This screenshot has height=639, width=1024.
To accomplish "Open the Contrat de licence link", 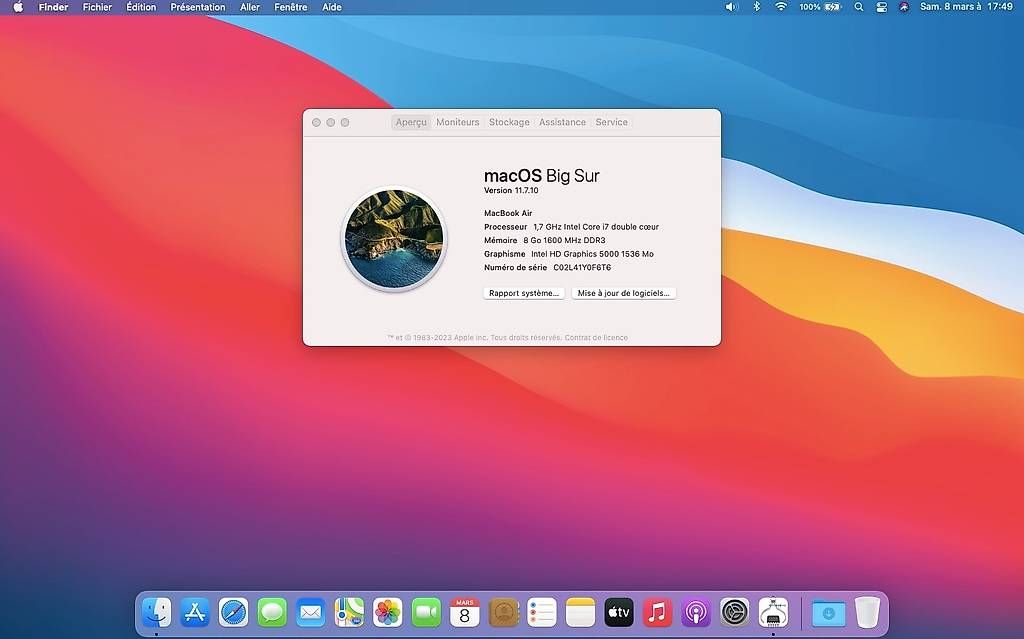I will click(596, 338).
